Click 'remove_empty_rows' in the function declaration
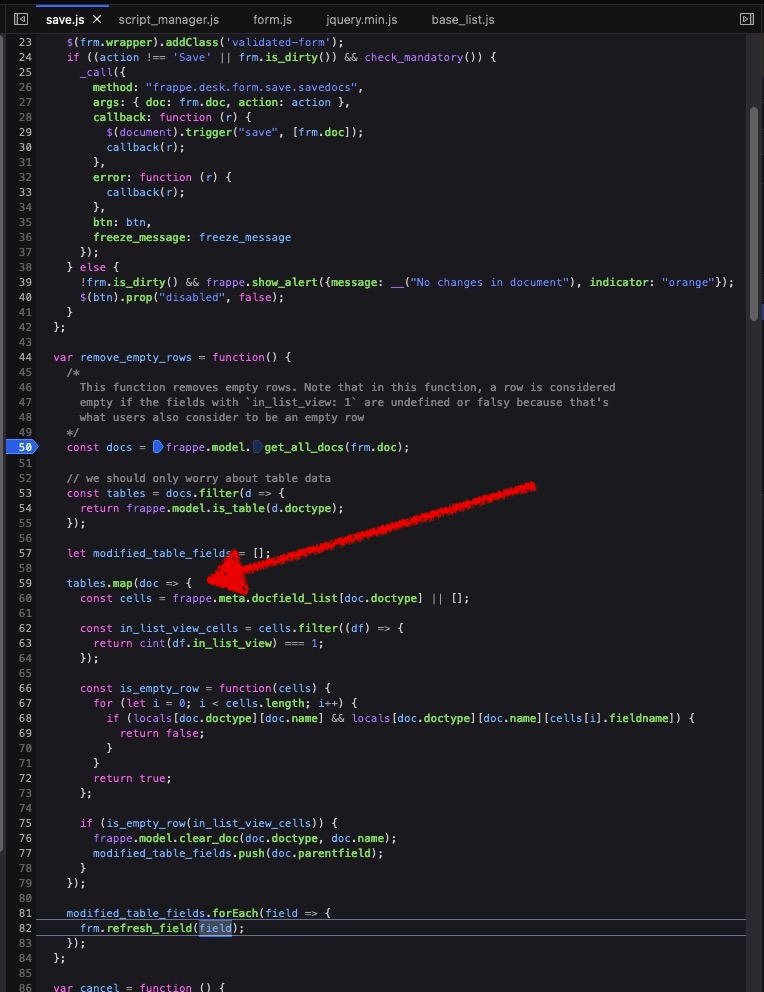This screenshot has height=992, width=764. point(136,357)
